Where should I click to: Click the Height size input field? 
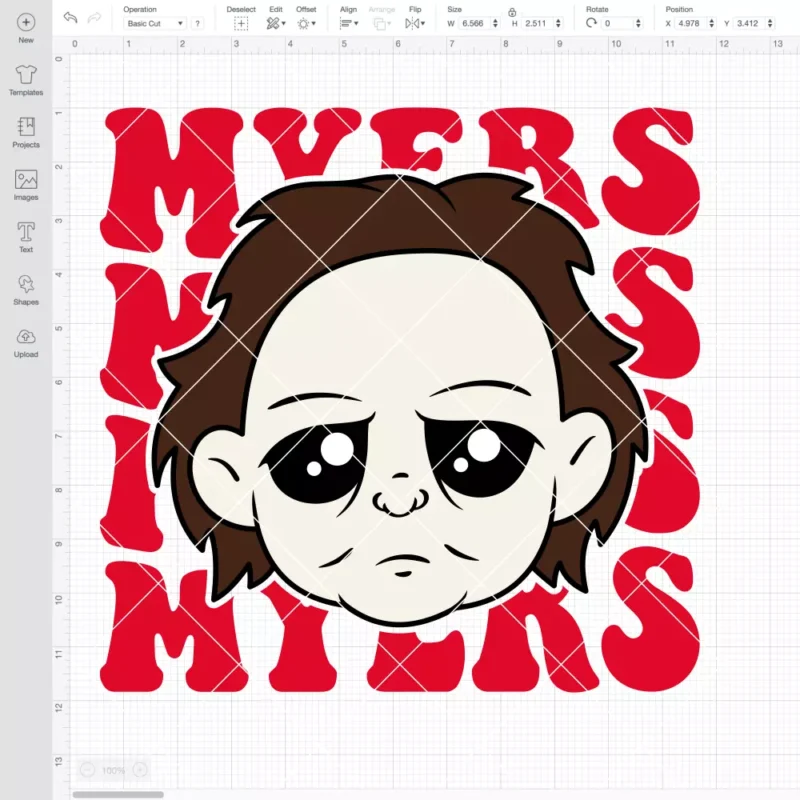(537, 23)
